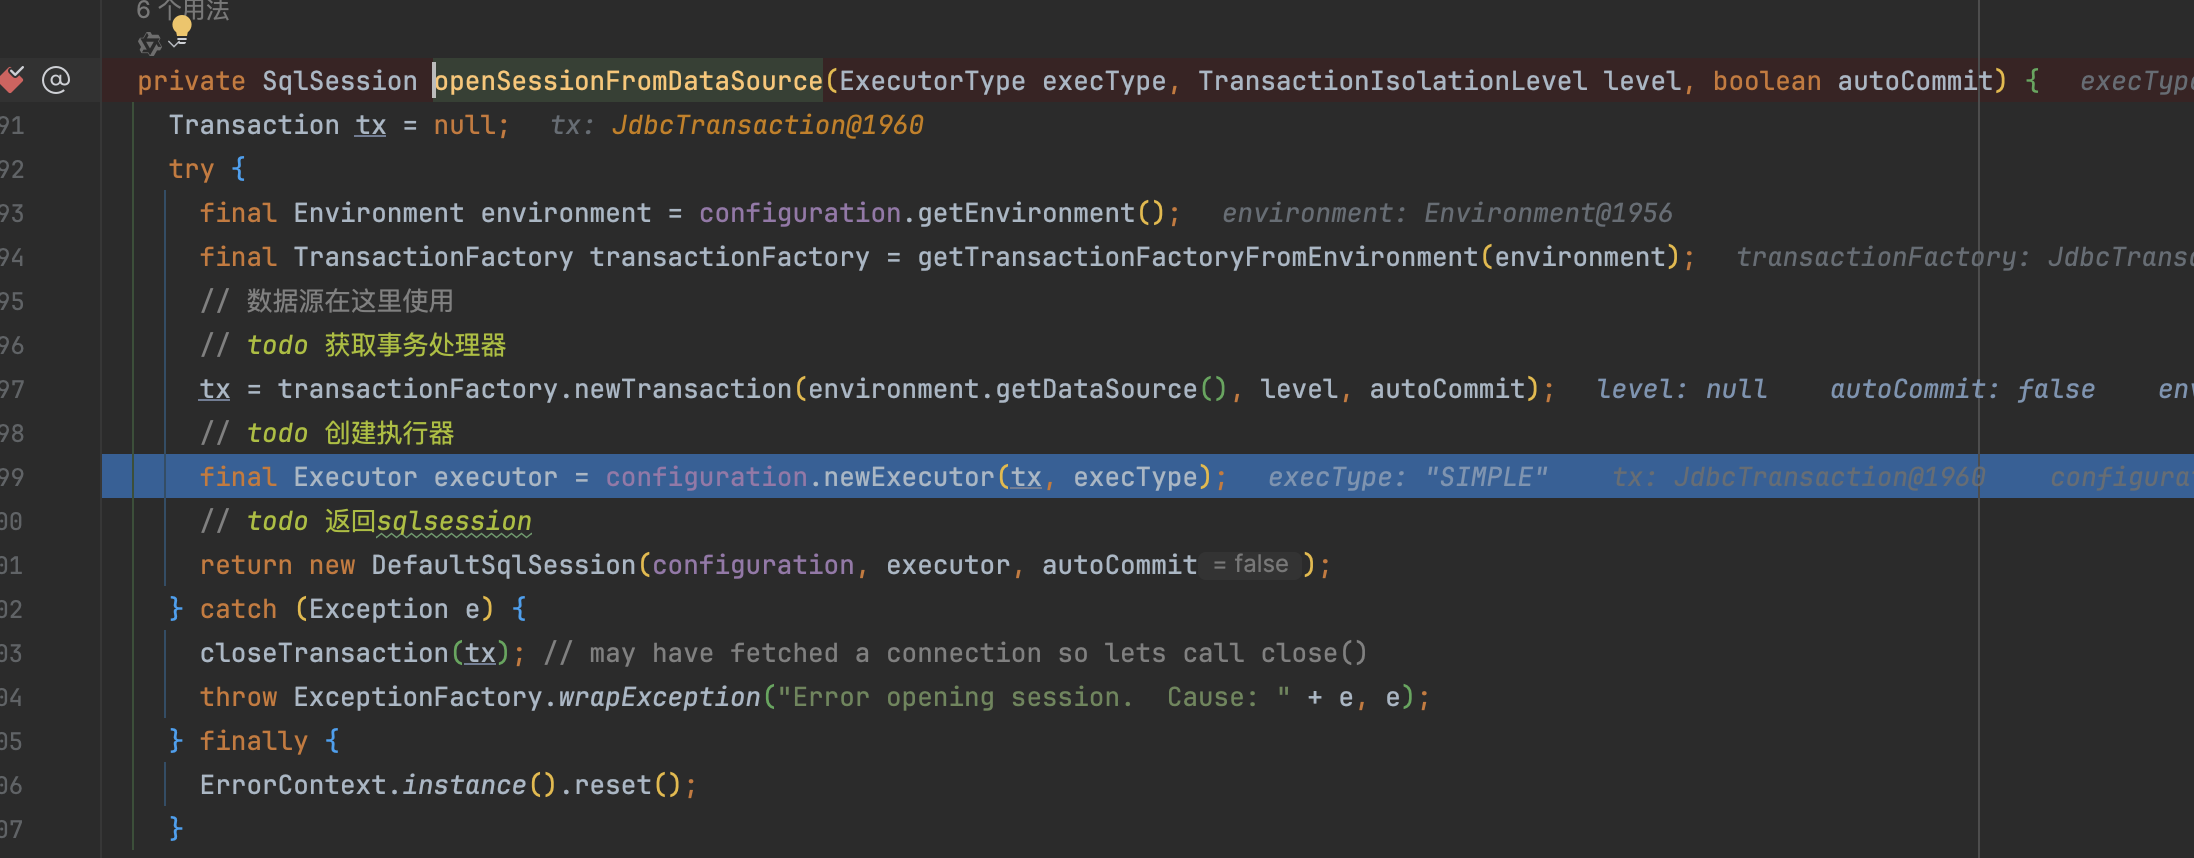This screenshot has height=858, width=2194.
Task: Click the instance() call
Action: [x=479, y=785]
